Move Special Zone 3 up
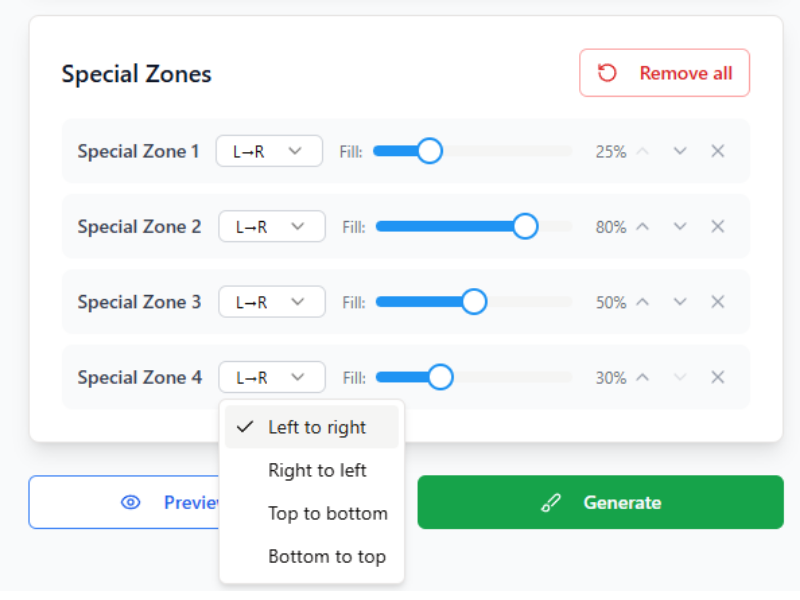 click(643, 302)
